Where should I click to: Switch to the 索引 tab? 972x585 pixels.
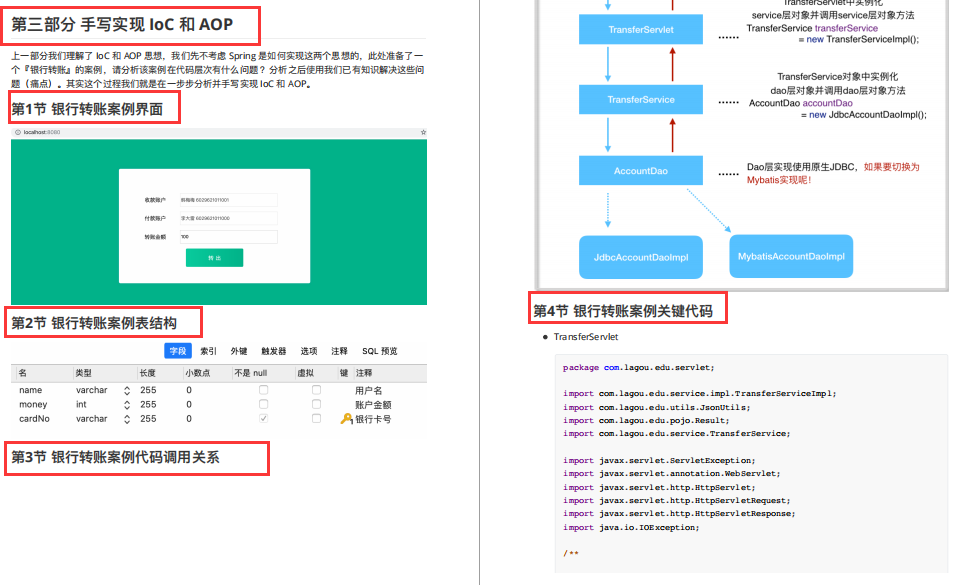pyautogui.click(x=207, y=350)
